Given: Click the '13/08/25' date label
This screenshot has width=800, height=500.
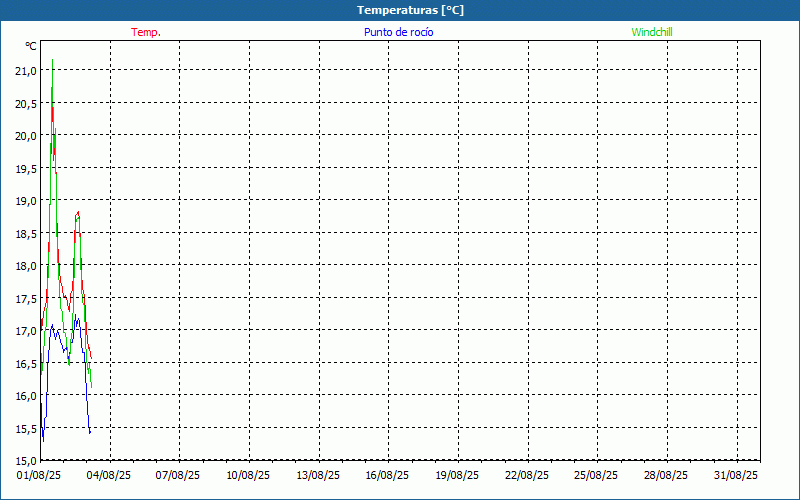Looking at the screenshot, I should point(318,476).
